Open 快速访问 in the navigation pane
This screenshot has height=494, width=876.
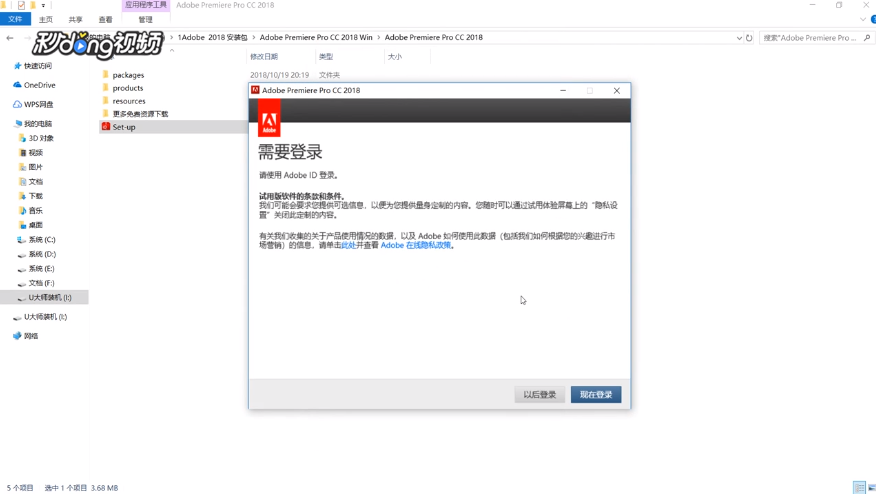coord(37,66)
